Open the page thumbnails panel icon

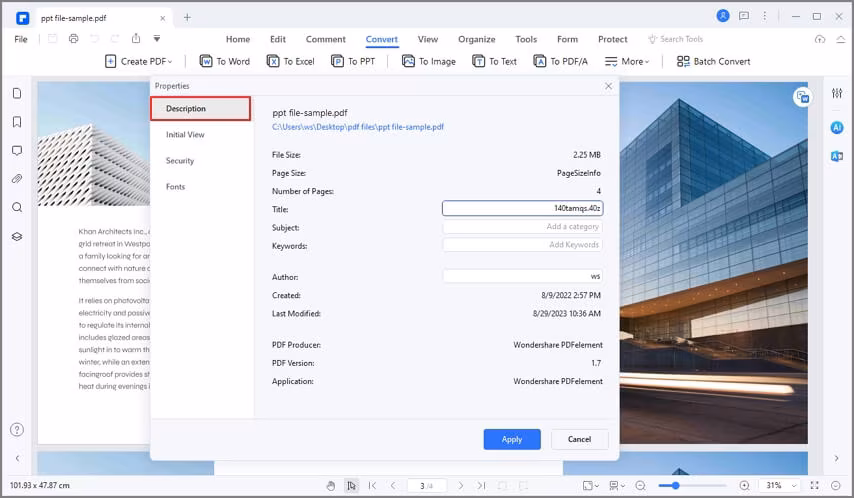[x=17, y=93]
